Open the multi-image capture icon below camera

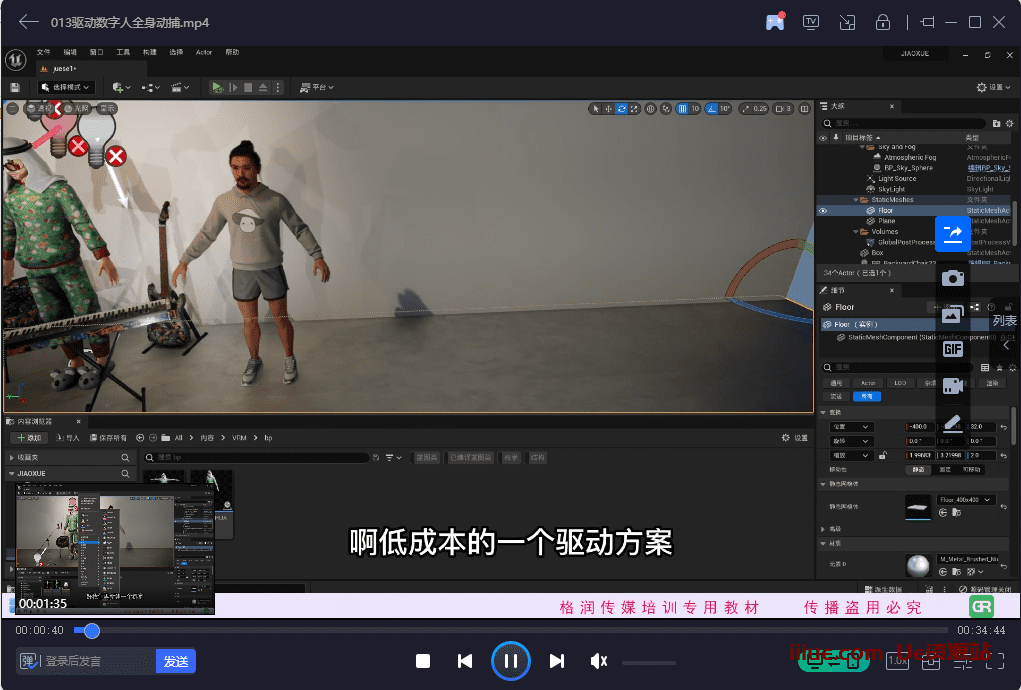[x=952, y=314]
